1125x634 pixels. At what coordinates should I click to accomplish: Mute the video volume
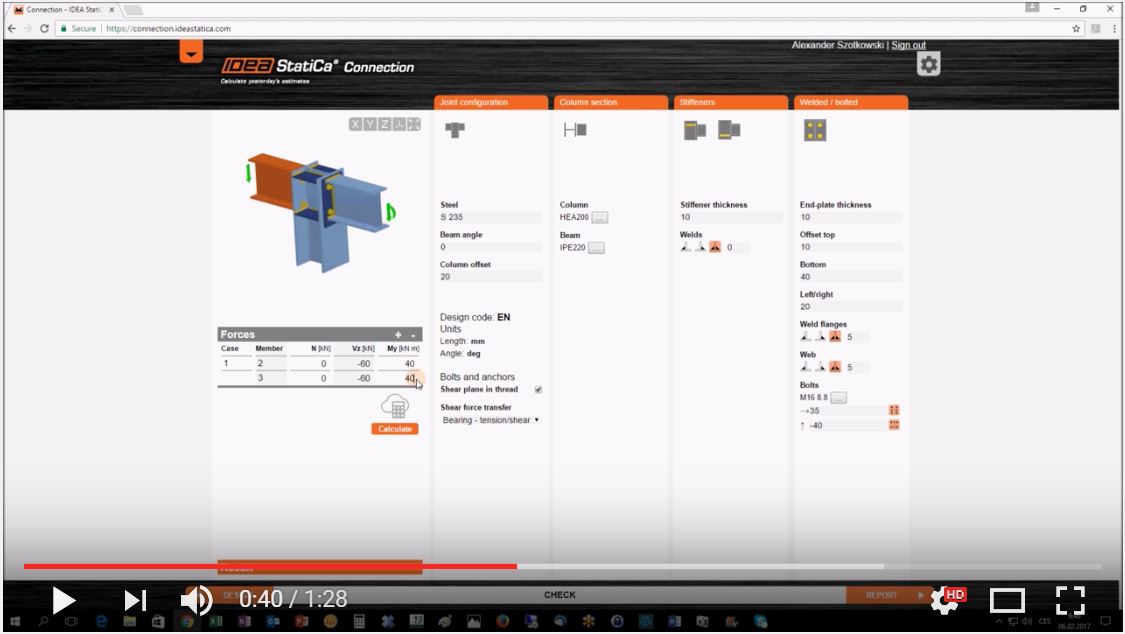tap(196, 600)
